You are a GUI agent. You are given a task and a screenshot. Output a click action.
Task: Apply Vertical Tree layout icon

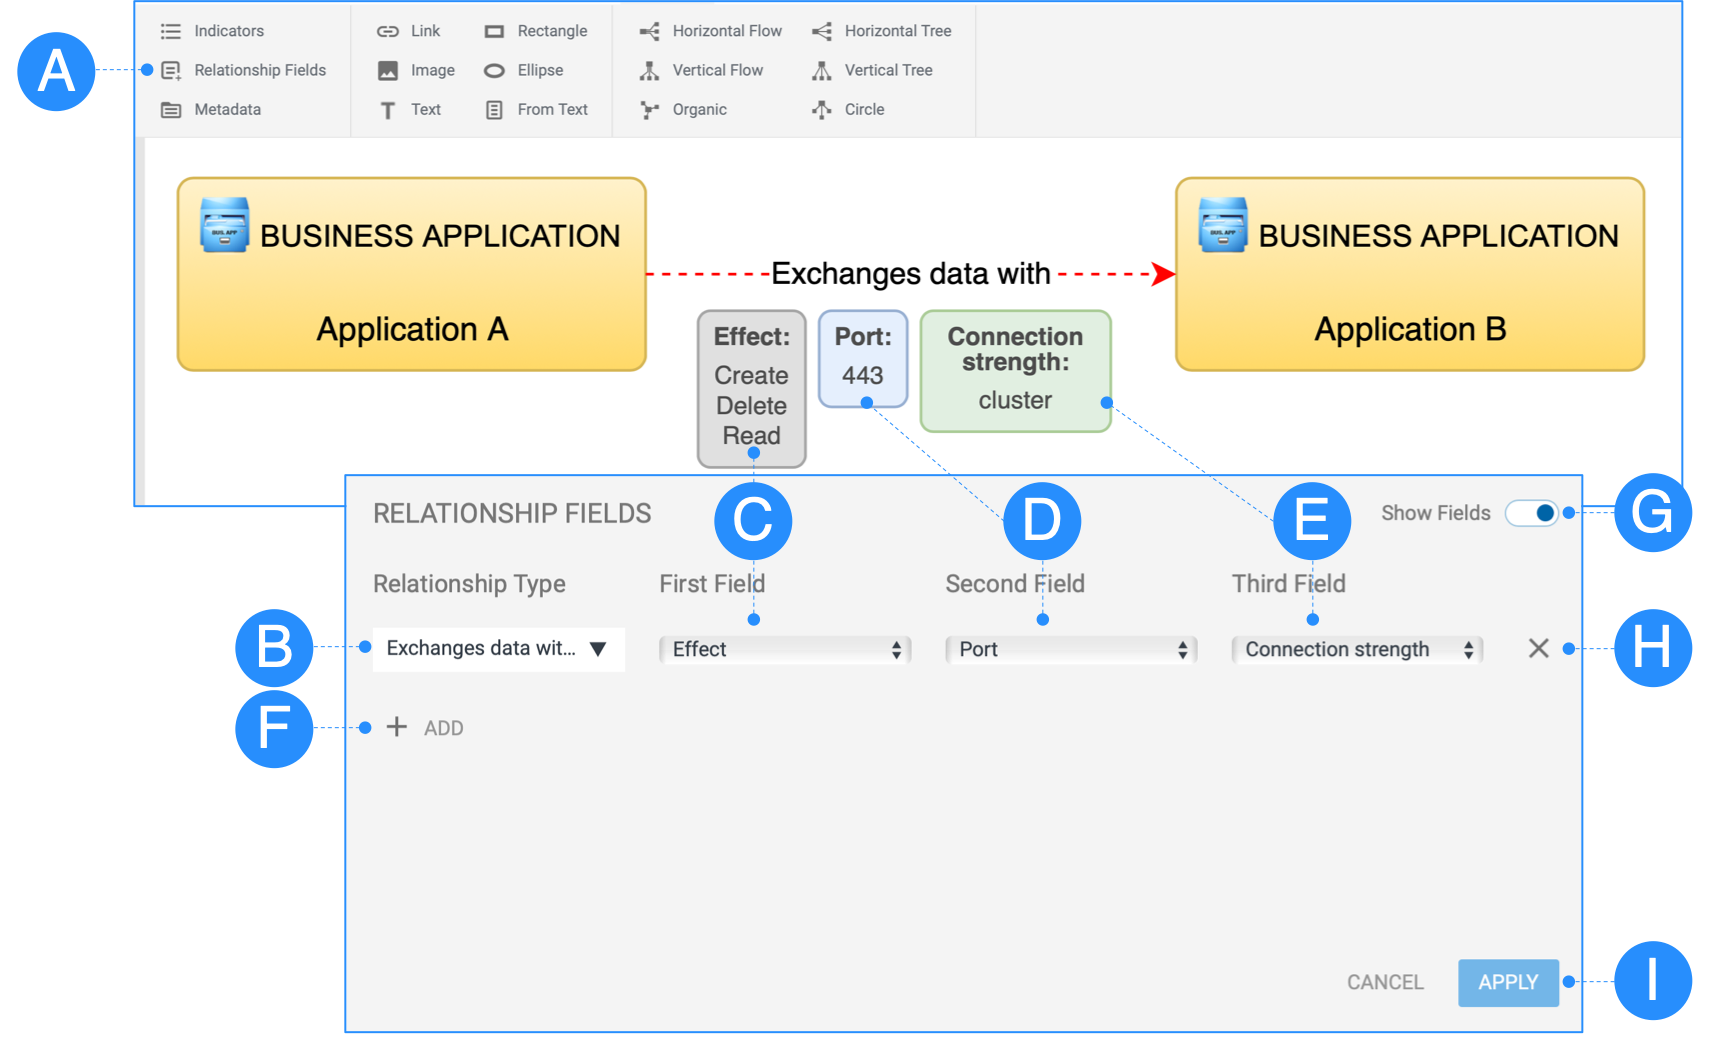822,70
